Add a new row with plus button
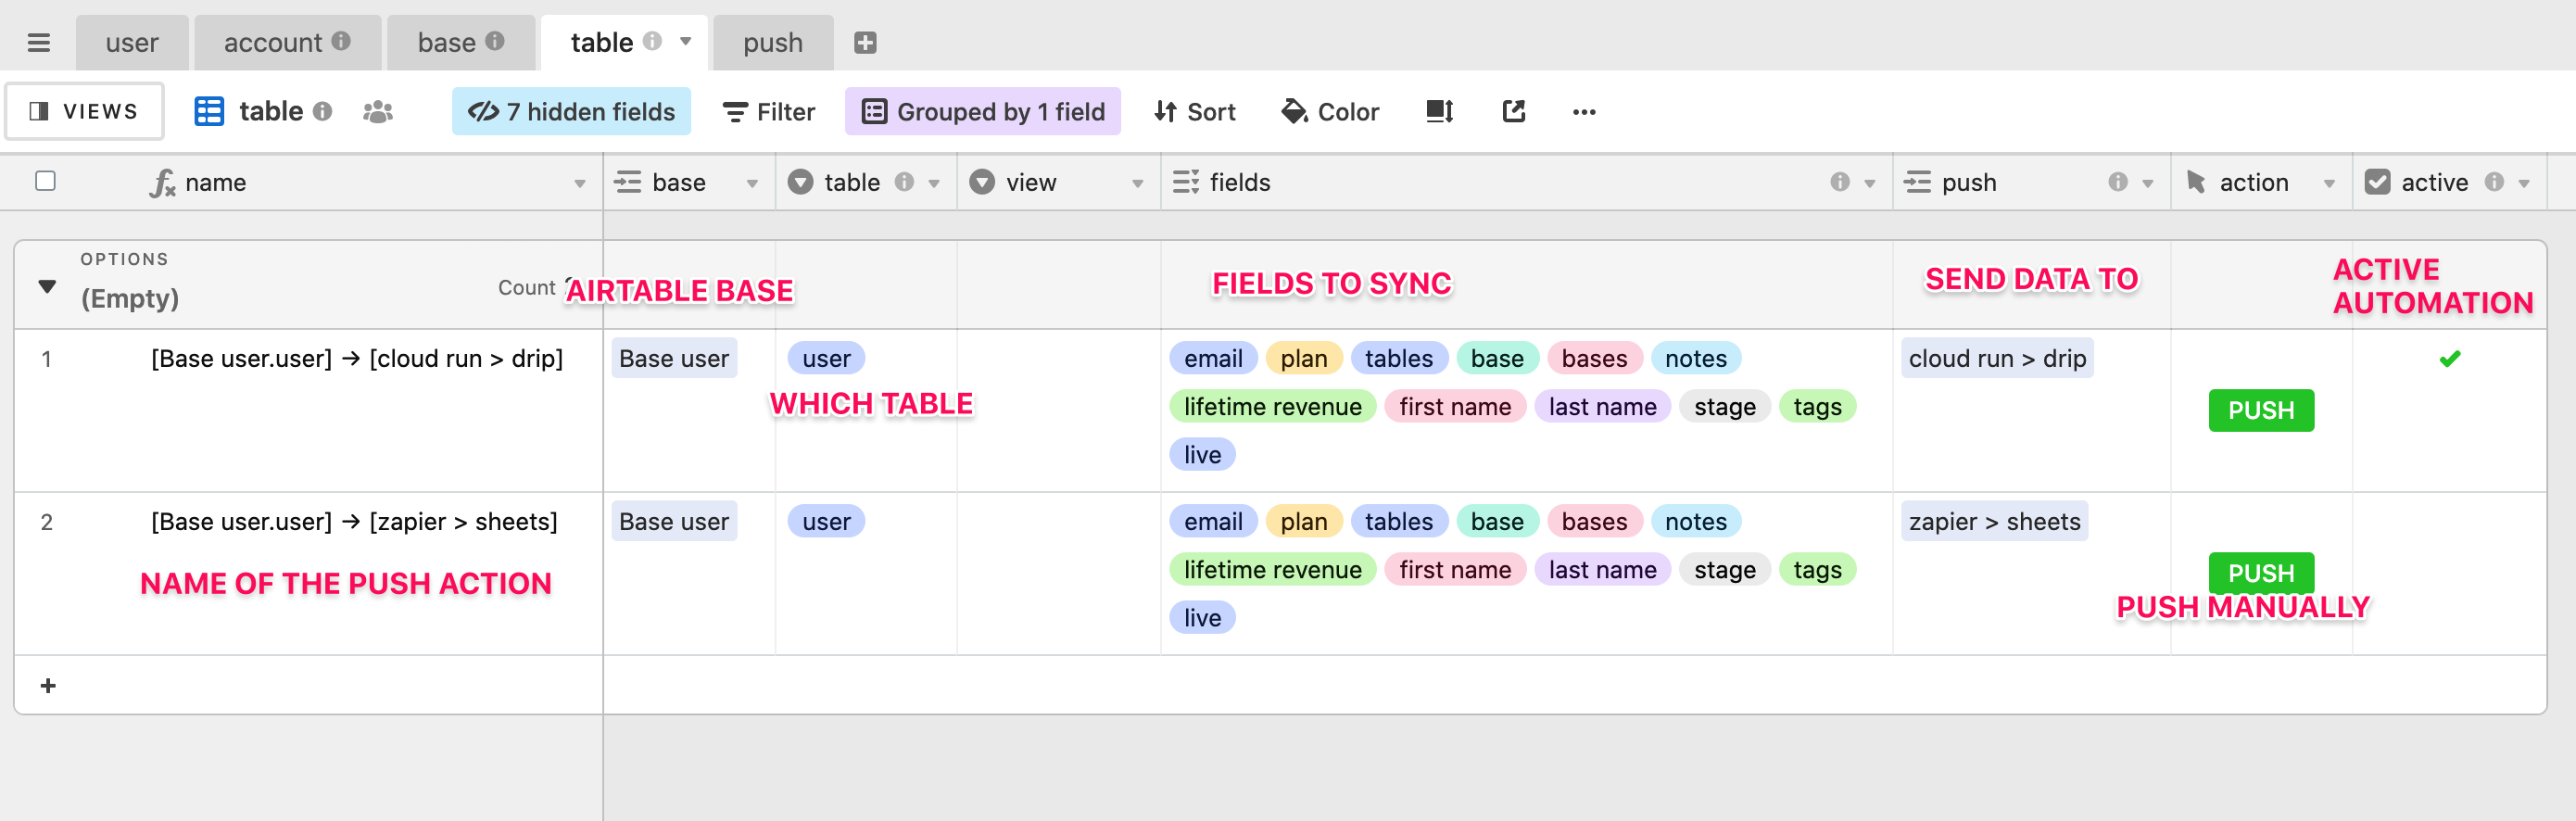The image size is (2576, 821). pyautogui.click(x=48, y=685)
